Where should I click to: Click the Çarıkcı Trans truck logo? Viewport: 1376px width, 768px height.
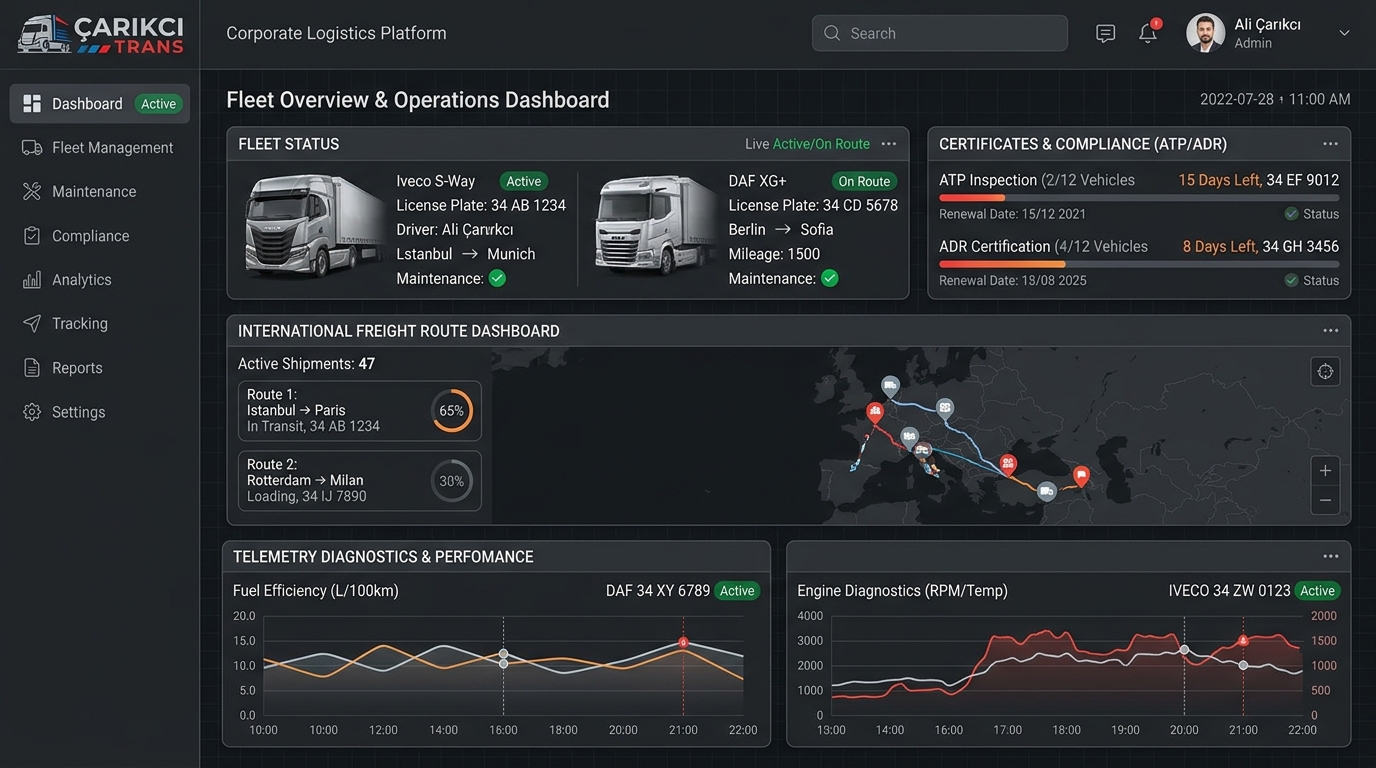[101, 34]
